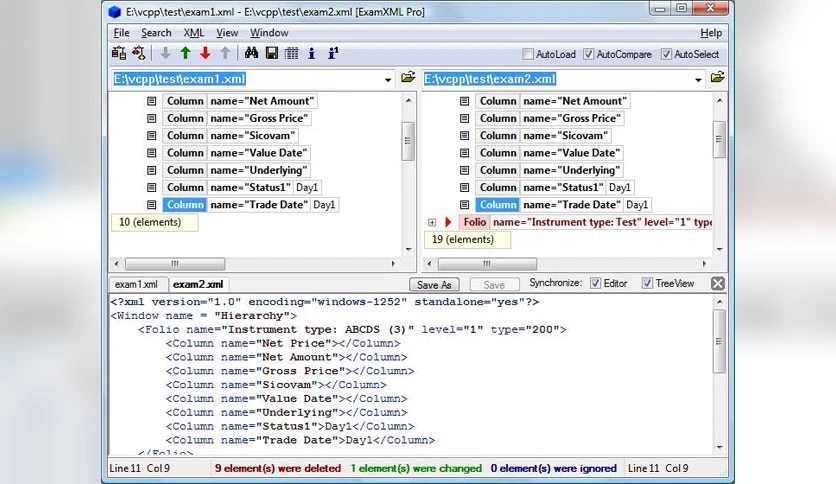Click '10 (elements)' label in left tree
This screenshot has height=484, width=836.
(x=154, y=222)
